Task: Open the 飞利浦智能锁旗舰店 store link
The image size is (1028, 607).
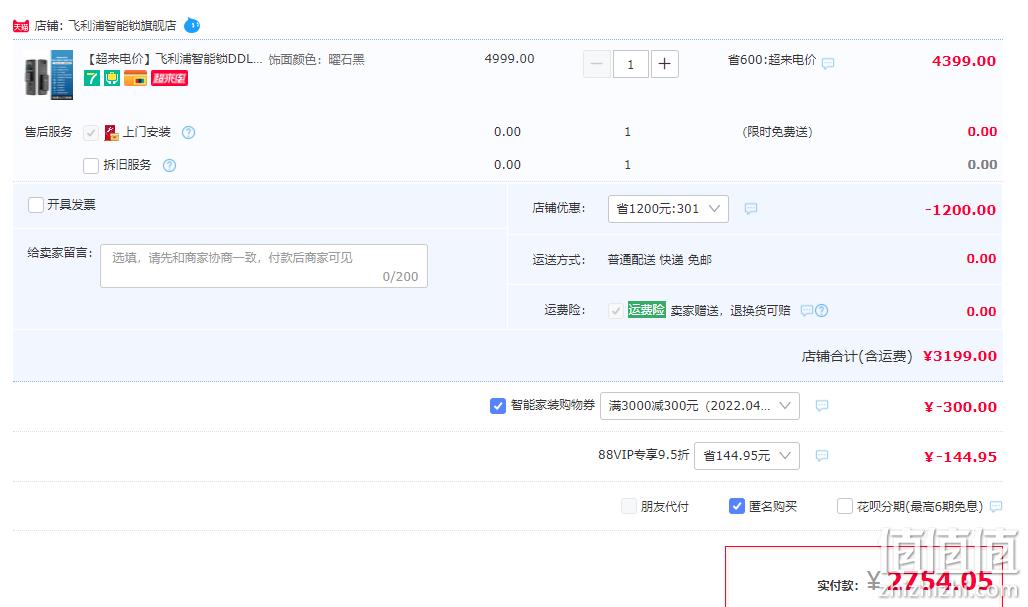Action: pos(123,26)
